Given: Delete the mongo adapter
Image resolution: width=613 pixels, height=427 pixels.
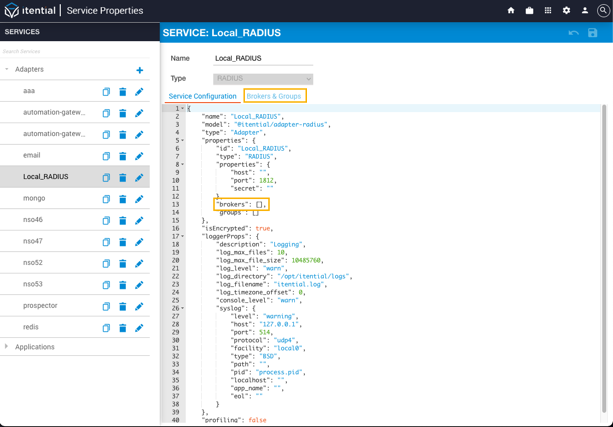Looking at the screenshot, I should (x=123, y=199).
